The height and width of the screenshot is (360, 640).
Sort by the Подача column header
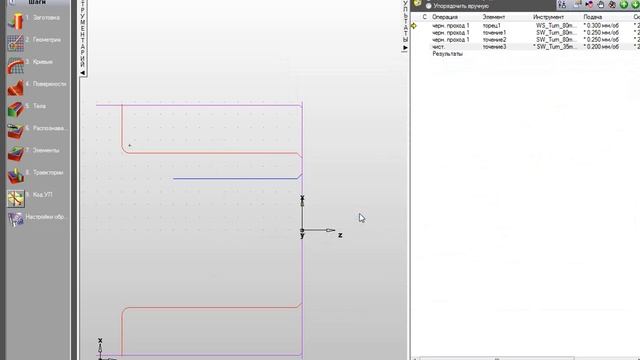pos(593,17)
